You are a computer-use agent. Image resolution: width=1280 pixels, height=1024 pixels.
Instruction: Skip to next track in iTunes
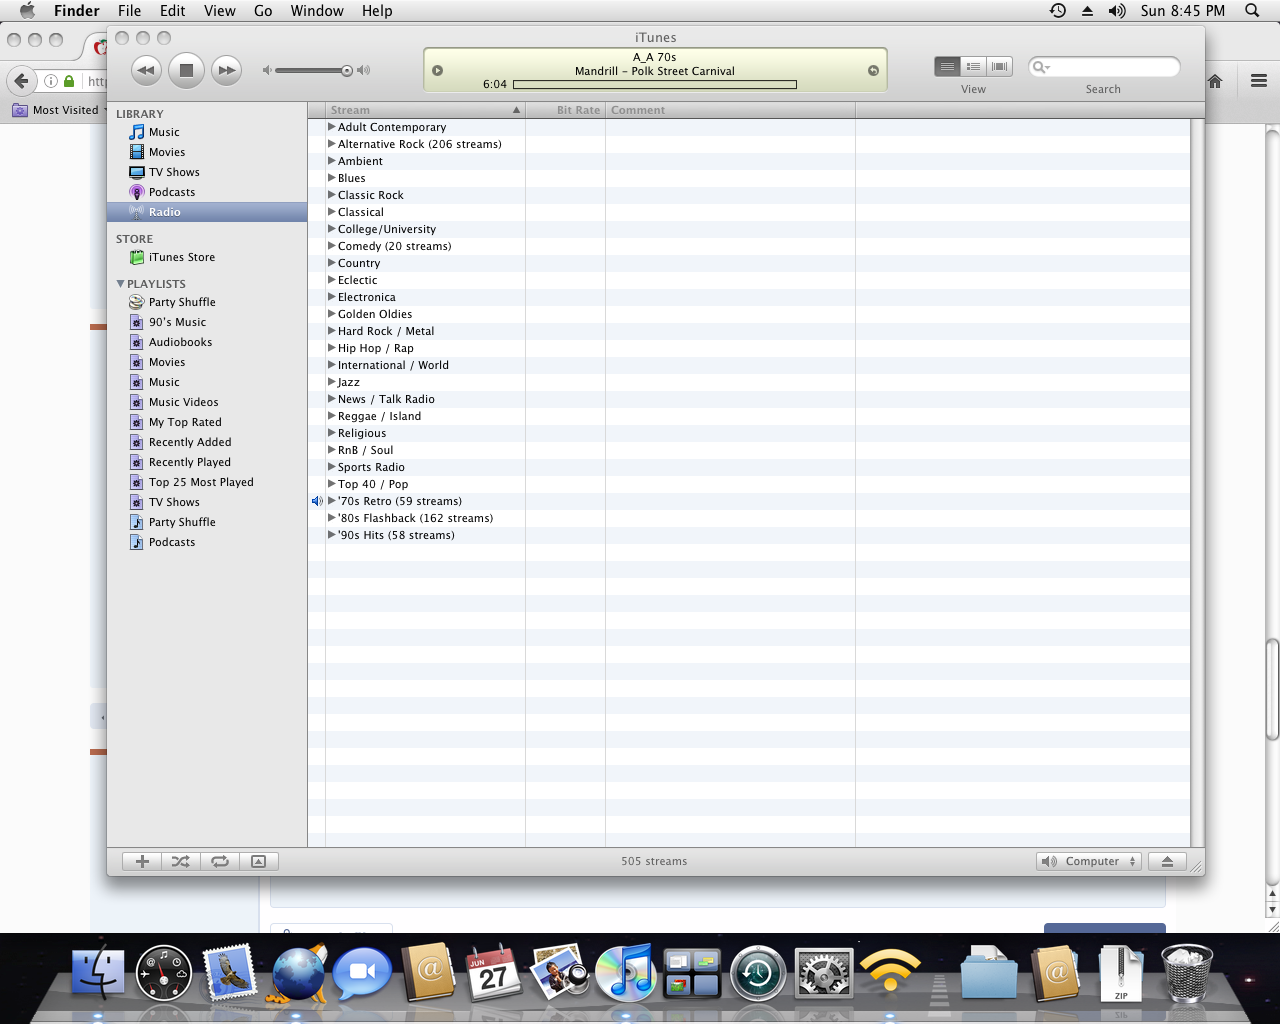227,70
